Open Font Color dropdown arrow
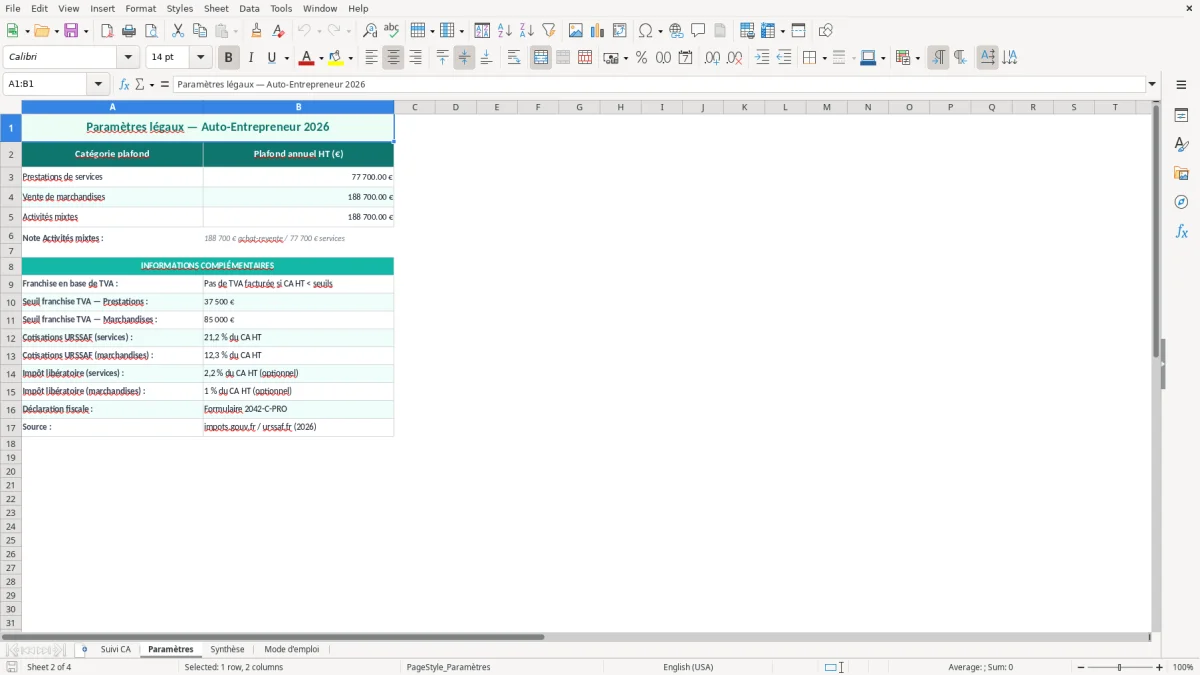Viewport: 1200px width, 675px height. coord(321,58)
